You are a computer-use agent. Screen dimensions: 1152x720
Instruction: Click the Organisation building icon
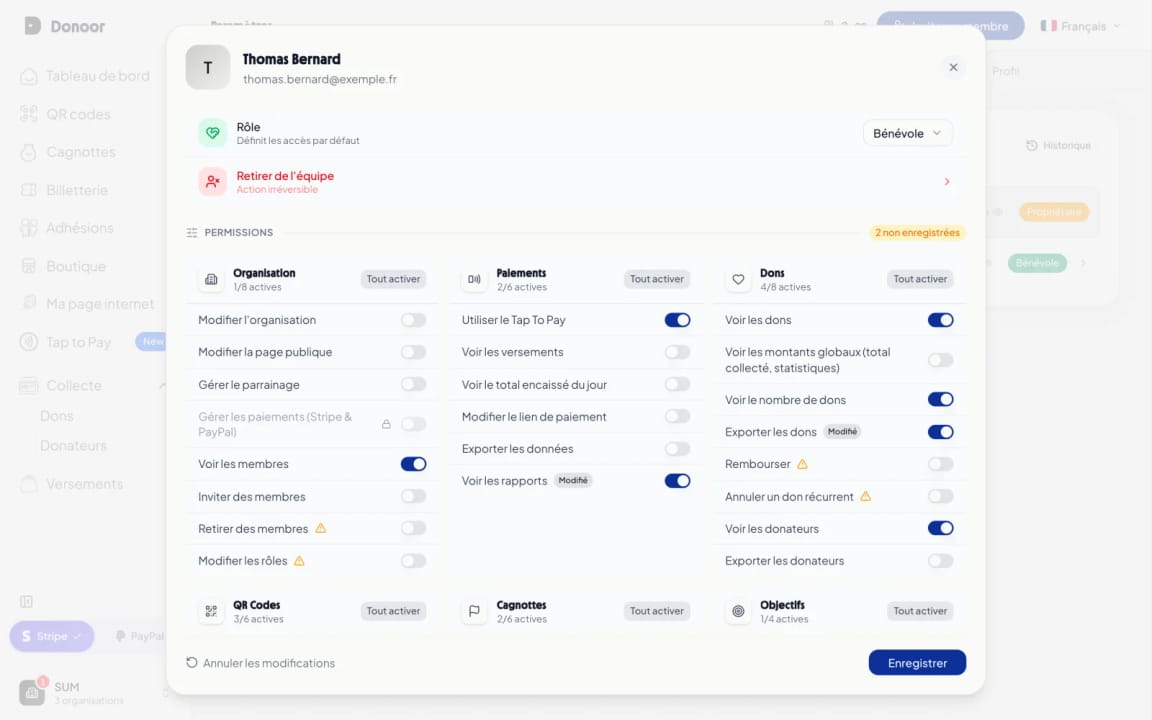(x=211, y=279)
